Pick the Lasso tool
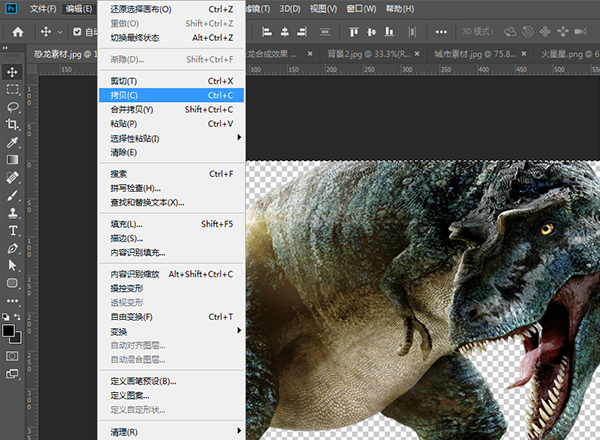Screen dimensions: 600x440 coord(13,107)
